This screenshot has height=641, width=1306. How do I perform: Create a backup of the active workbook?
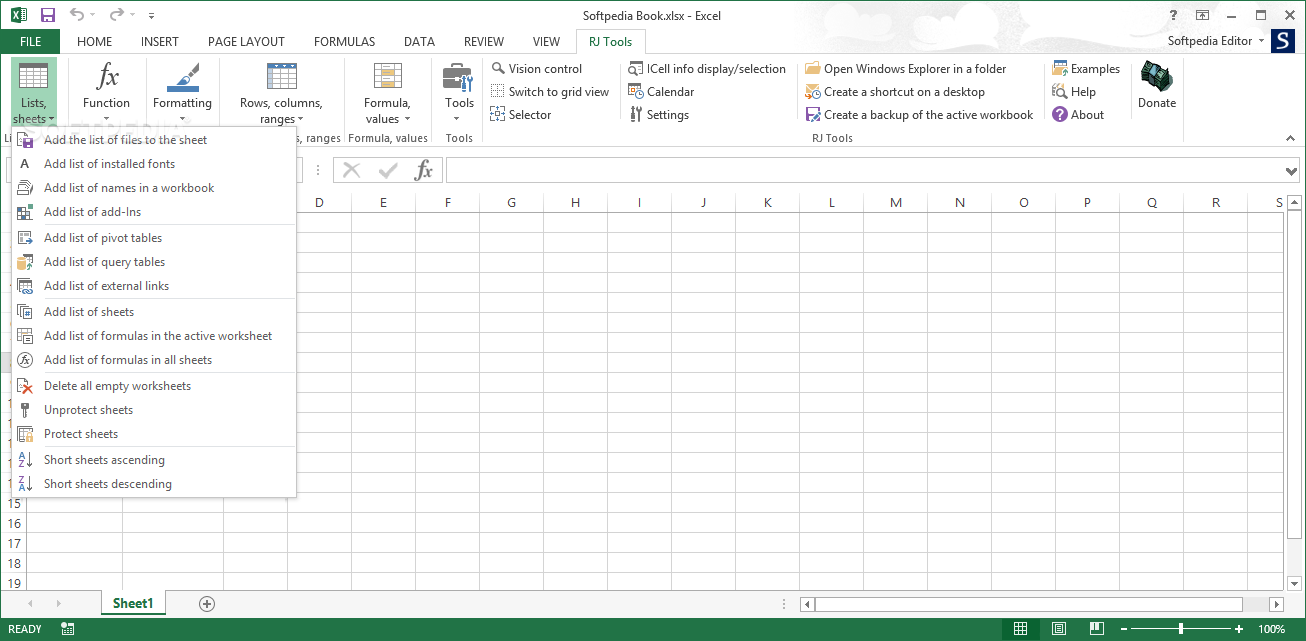click(x=919, y=115)
